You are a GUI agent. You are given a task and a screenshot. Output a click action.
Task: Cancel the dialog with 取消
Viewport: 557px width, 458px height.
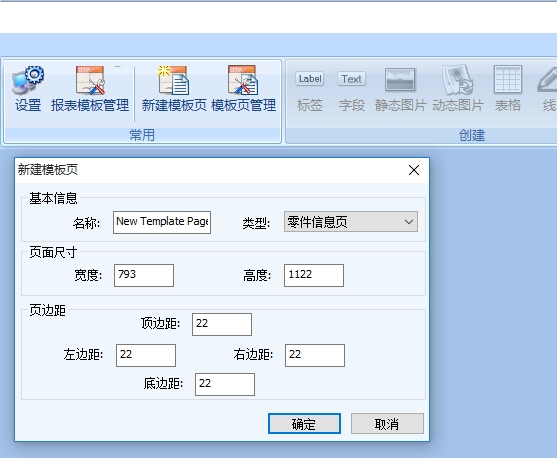[x=387, y=424]
